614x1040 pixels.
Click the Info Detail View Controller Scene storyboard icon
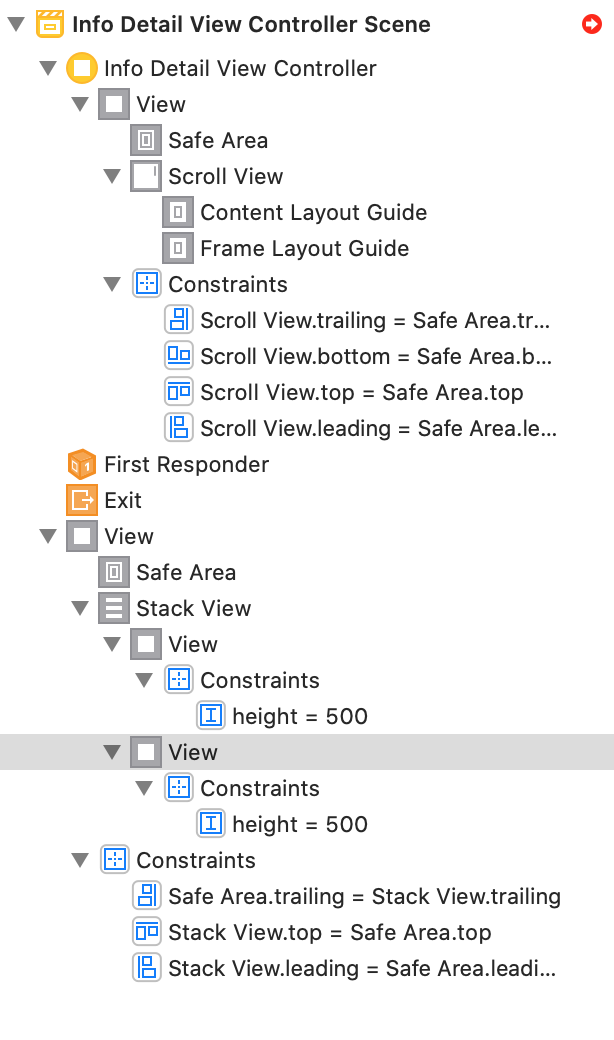(x=49, y=24)
